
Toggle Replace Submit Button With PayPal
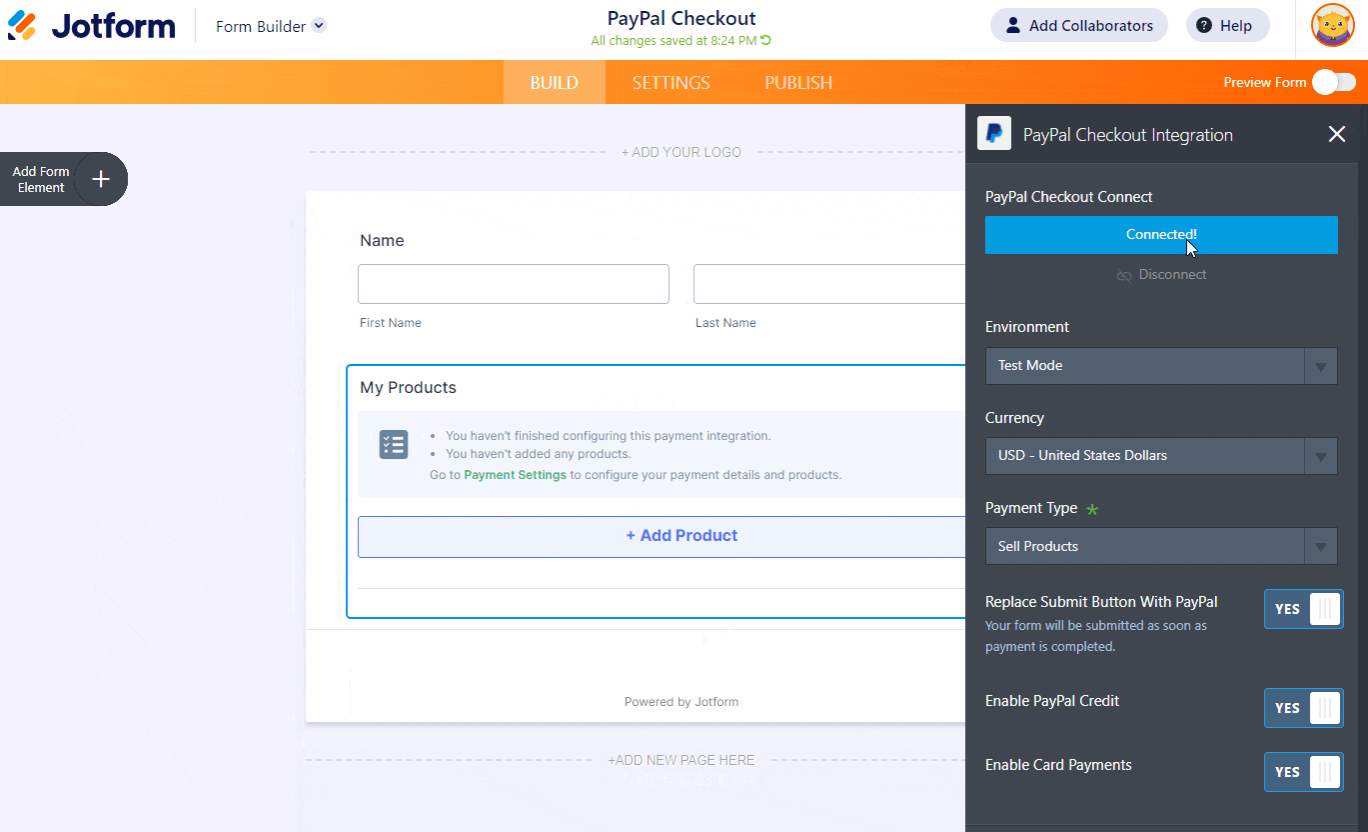pos(1303,609)
